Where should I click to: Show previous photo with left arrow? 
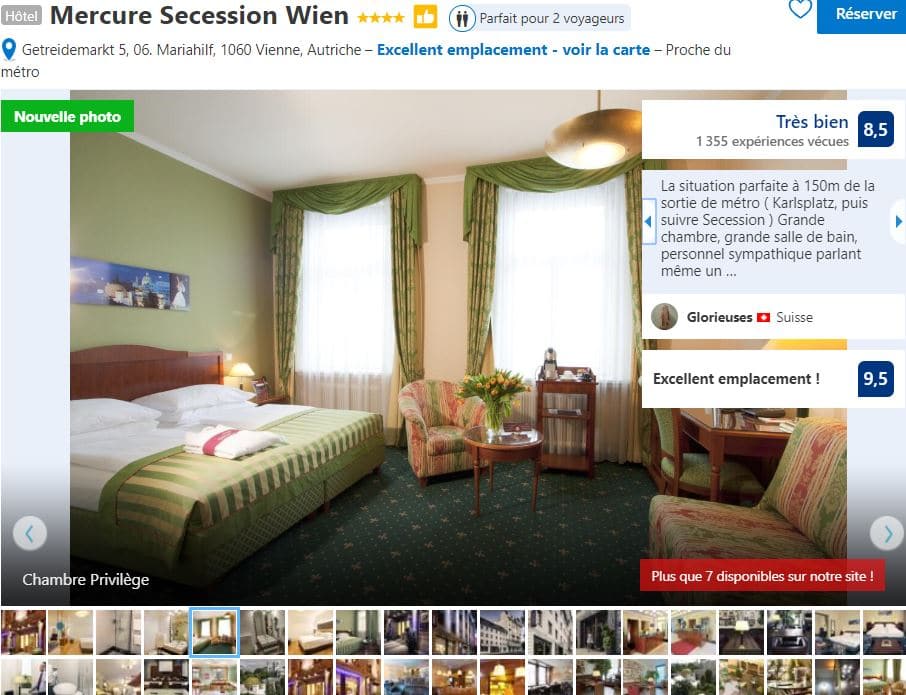pyautogui.click(x=29, y=533)
